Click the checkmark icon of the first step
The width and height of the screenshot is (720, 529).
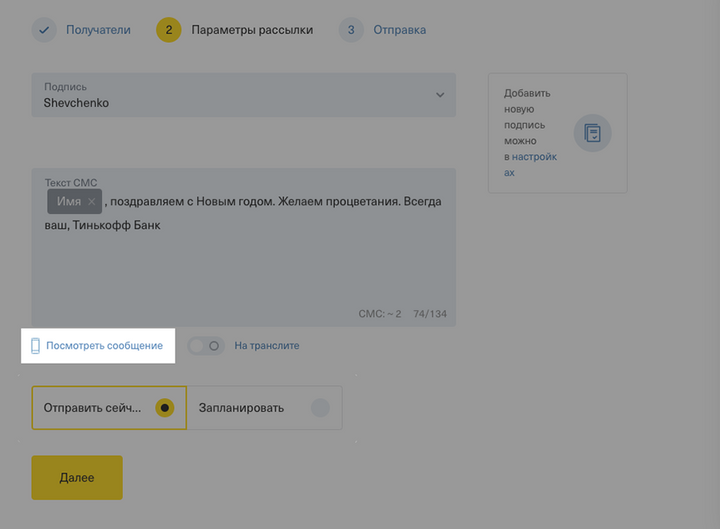tap(44, 30)
